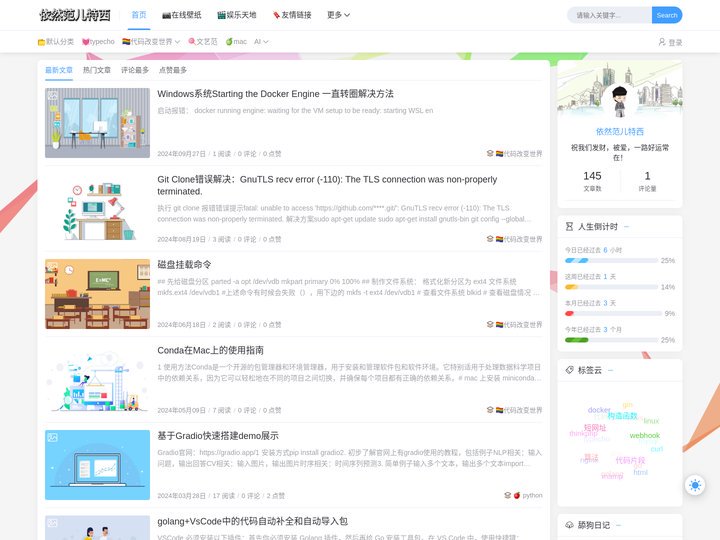
Task: Open the Git Clone article's desk thumbnail
Action: point(97,208)
